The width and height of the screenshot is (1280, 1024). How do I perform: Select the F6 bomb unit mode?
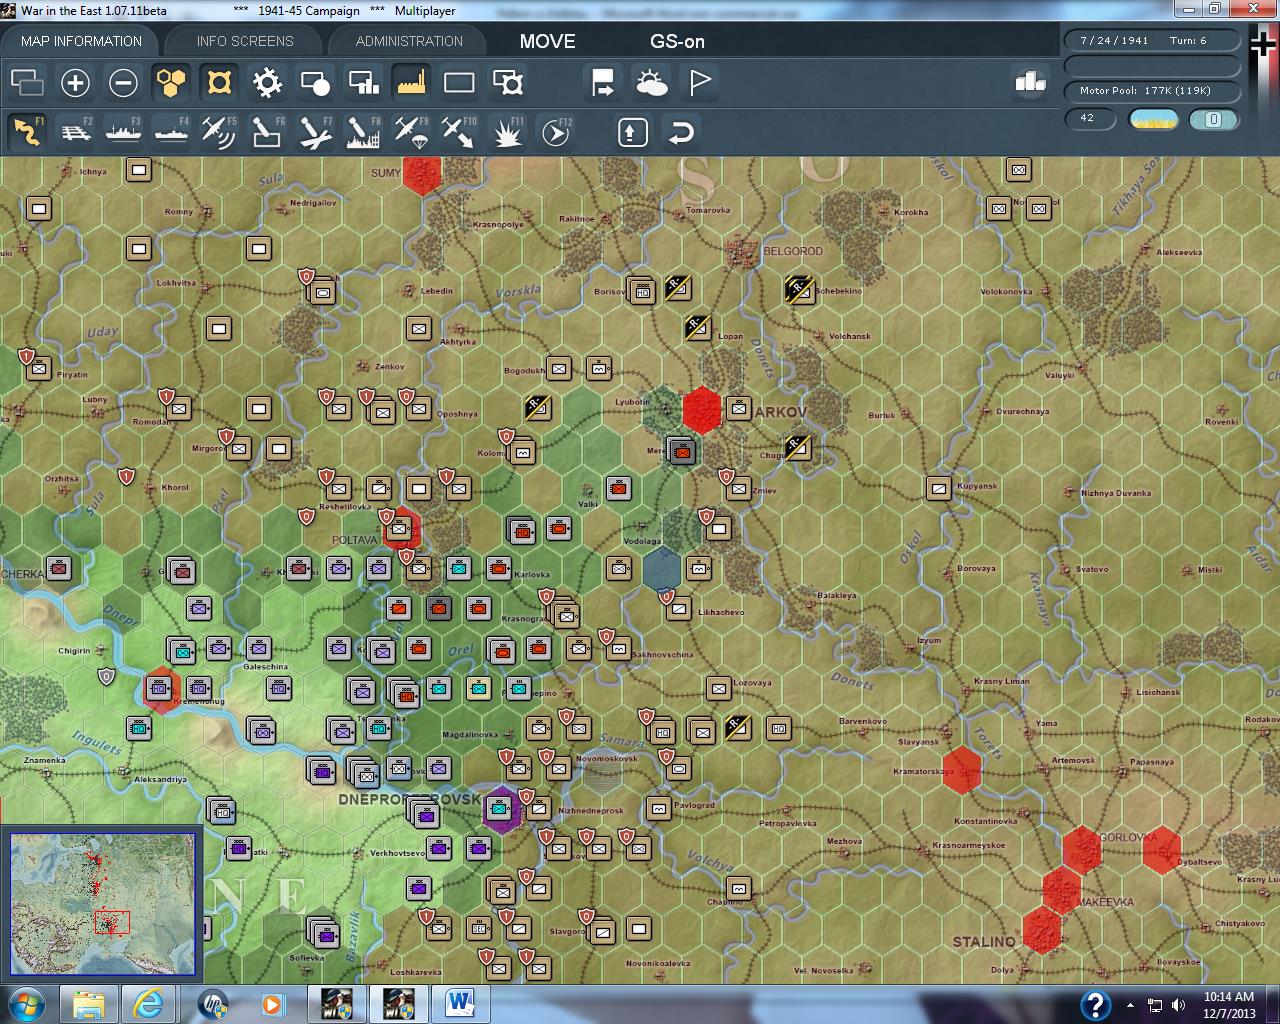[x=267, y=132]
